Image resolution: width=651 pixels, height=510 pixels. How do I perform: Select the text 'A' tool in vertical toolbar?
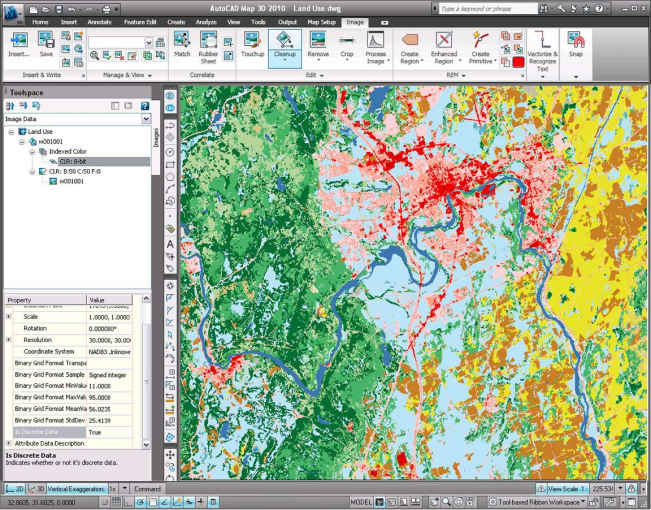pyautogui.click(x=170, y=243)
